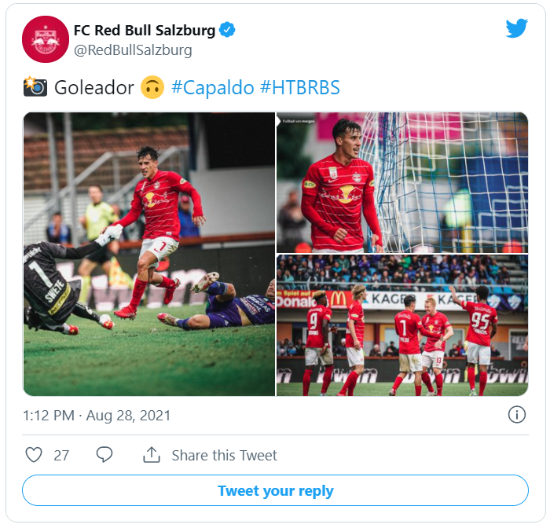Open the large photo of player scoring
The width and height of the screenshot is (550, 528).
pos(149,254)
